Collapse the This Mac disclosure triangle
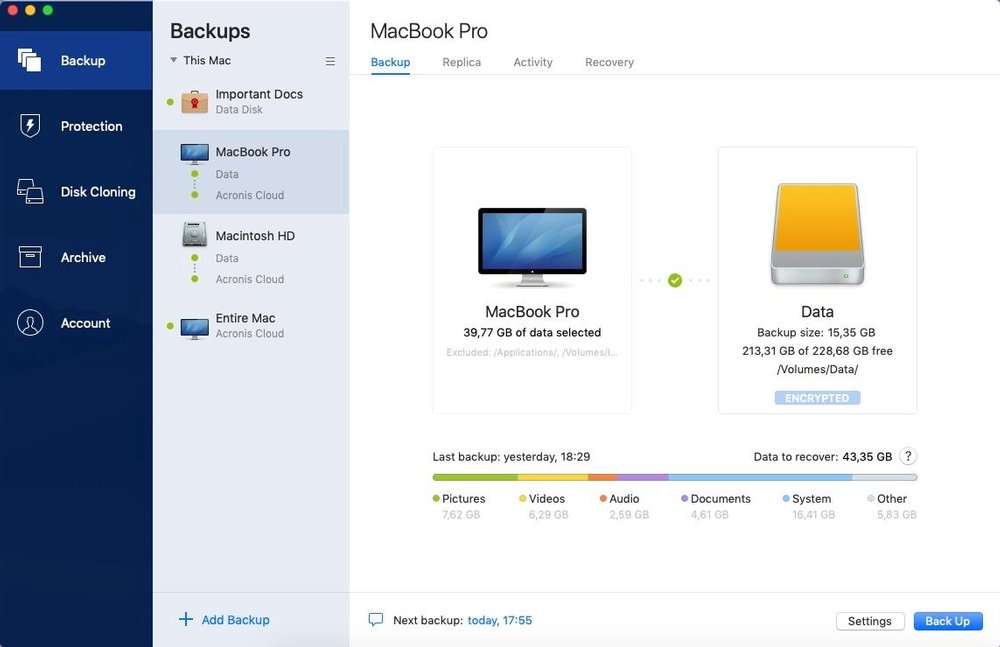This screenshot has height=647, width=1000. click(173, 61)
